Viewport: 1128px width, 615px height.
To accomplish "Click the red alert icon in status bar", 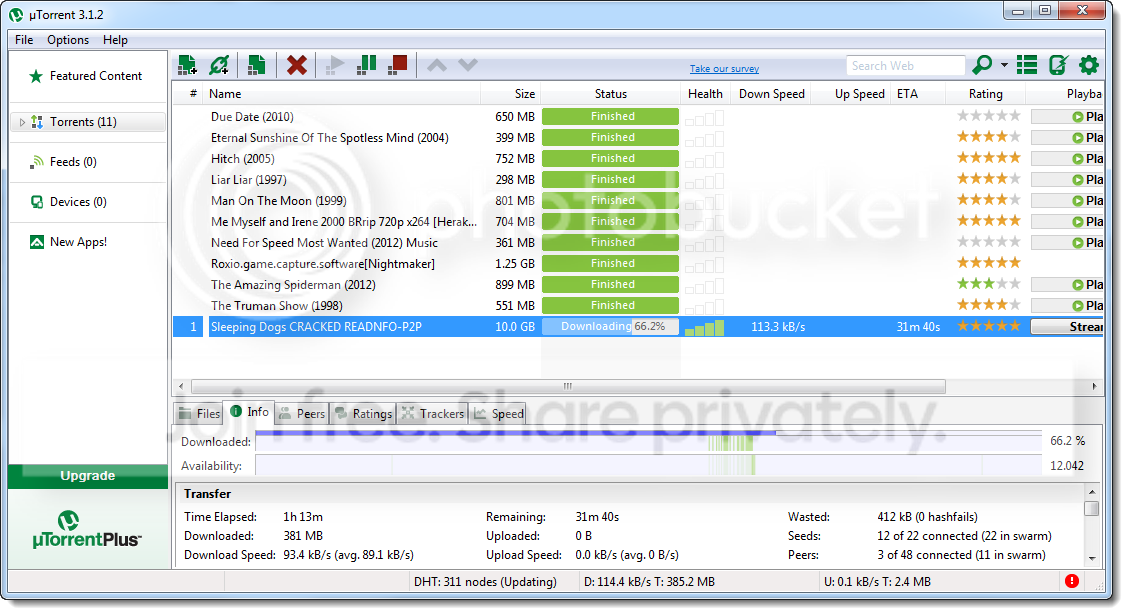I will coord(1072,581).
